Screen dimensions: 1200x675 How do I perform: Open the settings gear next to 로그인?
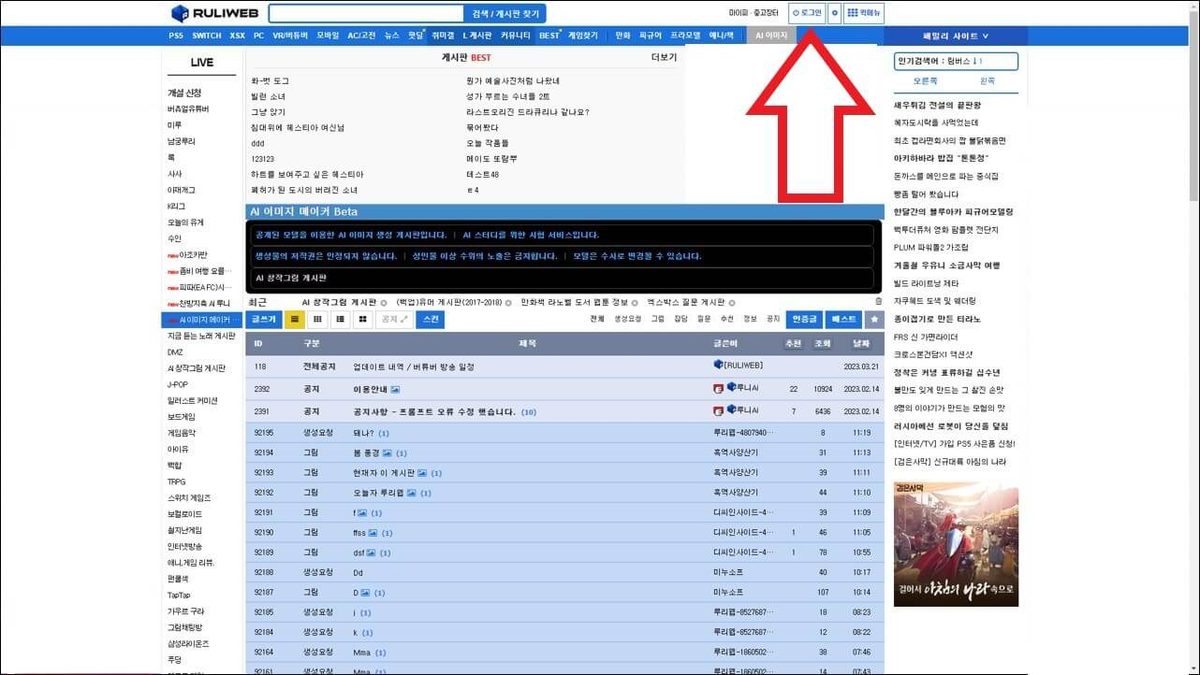click(834, 13)
